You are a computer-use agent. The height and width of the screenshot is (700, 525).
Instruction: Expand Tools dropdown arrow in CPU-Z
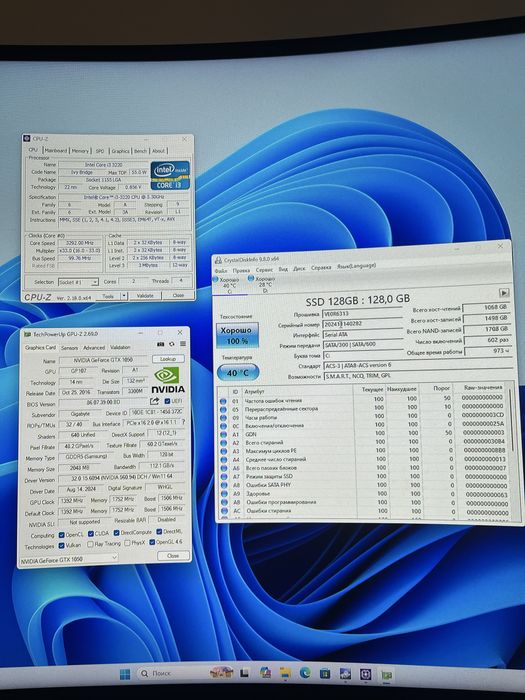[x=124, y=296]
